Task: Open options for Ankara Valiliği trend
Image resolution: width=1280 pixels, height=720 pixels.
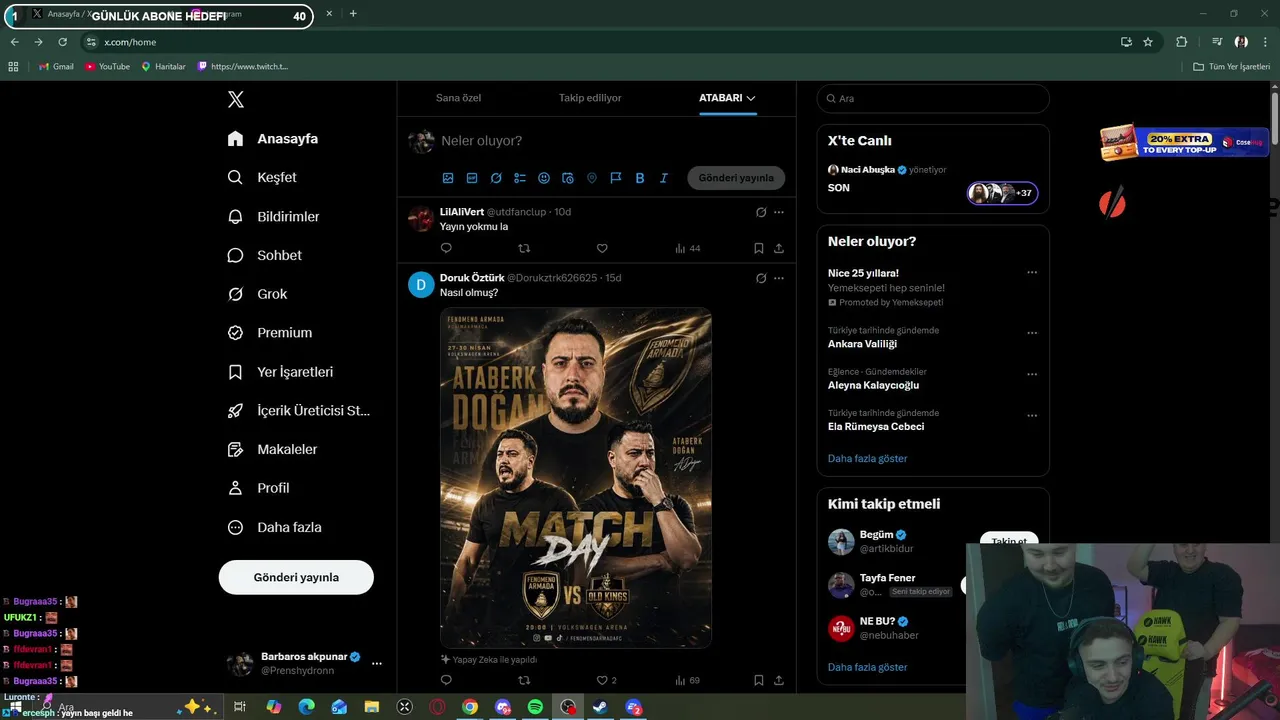Action: tap(1032, 333)
